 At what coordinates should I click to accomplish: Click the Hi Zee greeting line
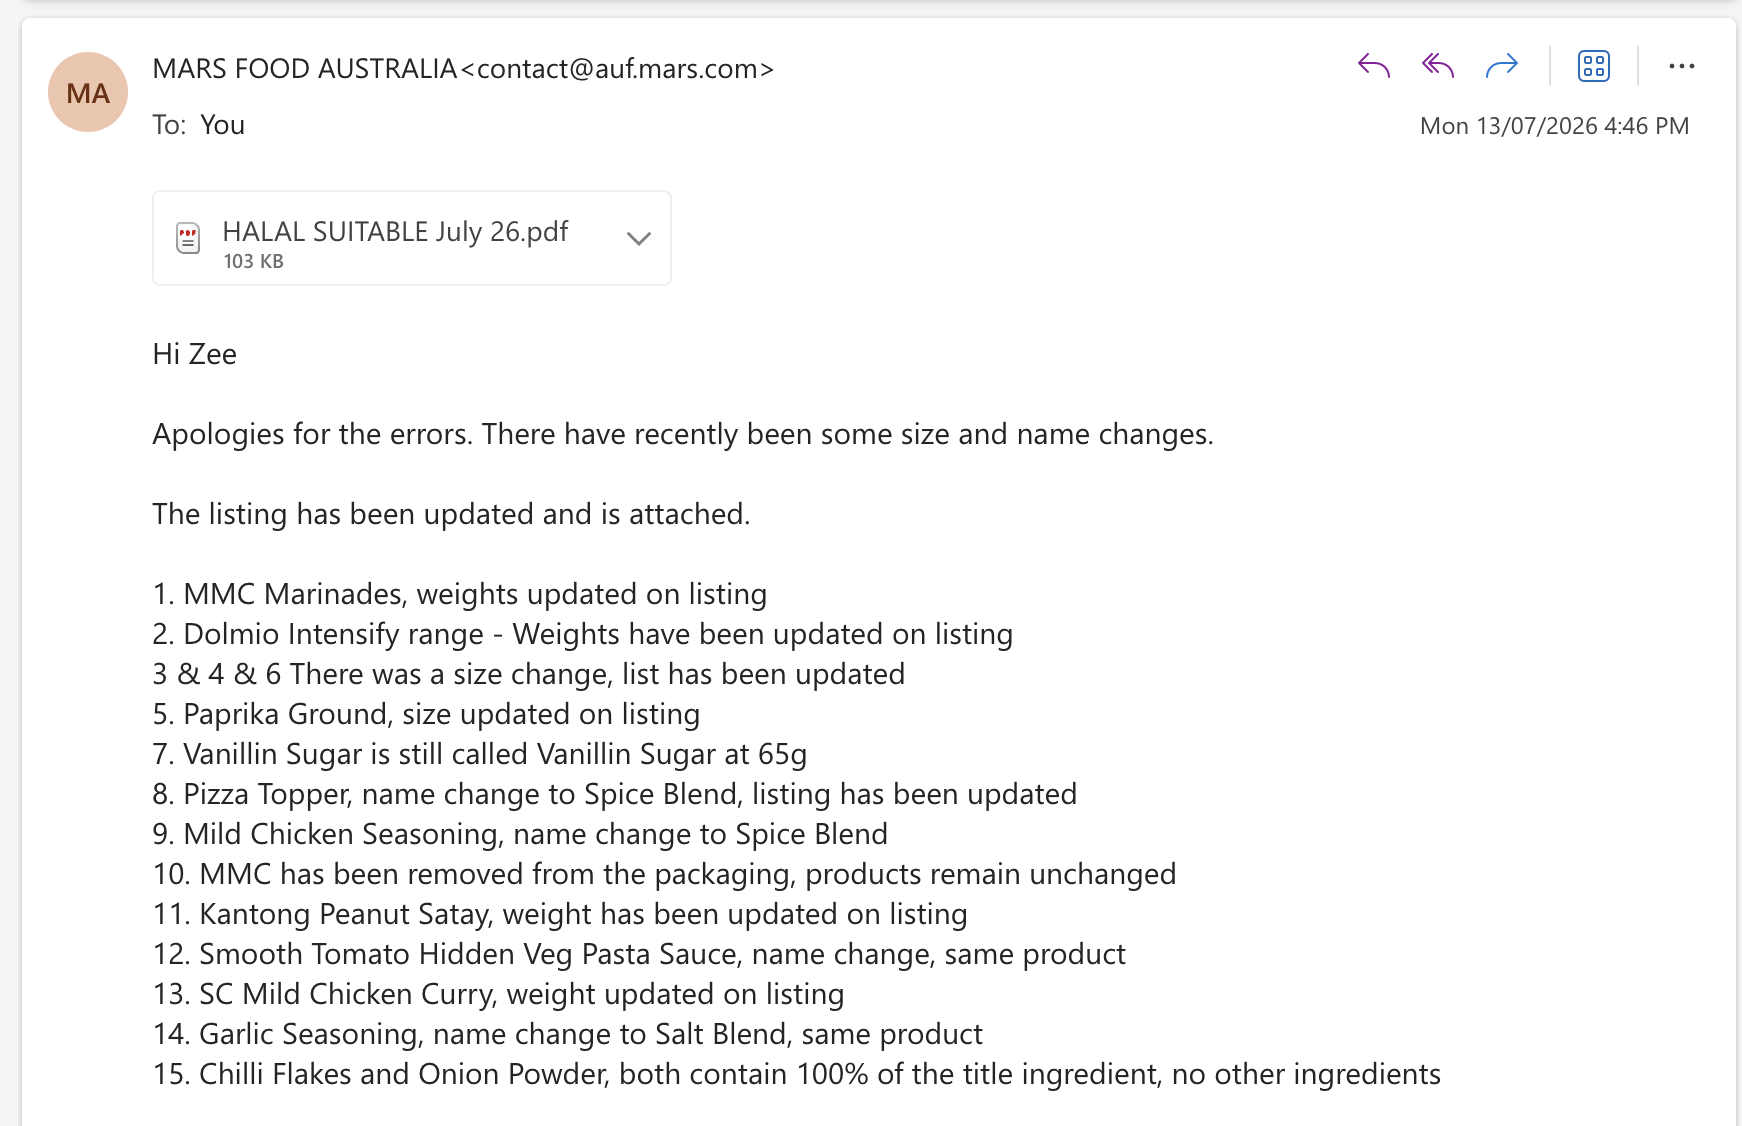point(194,354)
